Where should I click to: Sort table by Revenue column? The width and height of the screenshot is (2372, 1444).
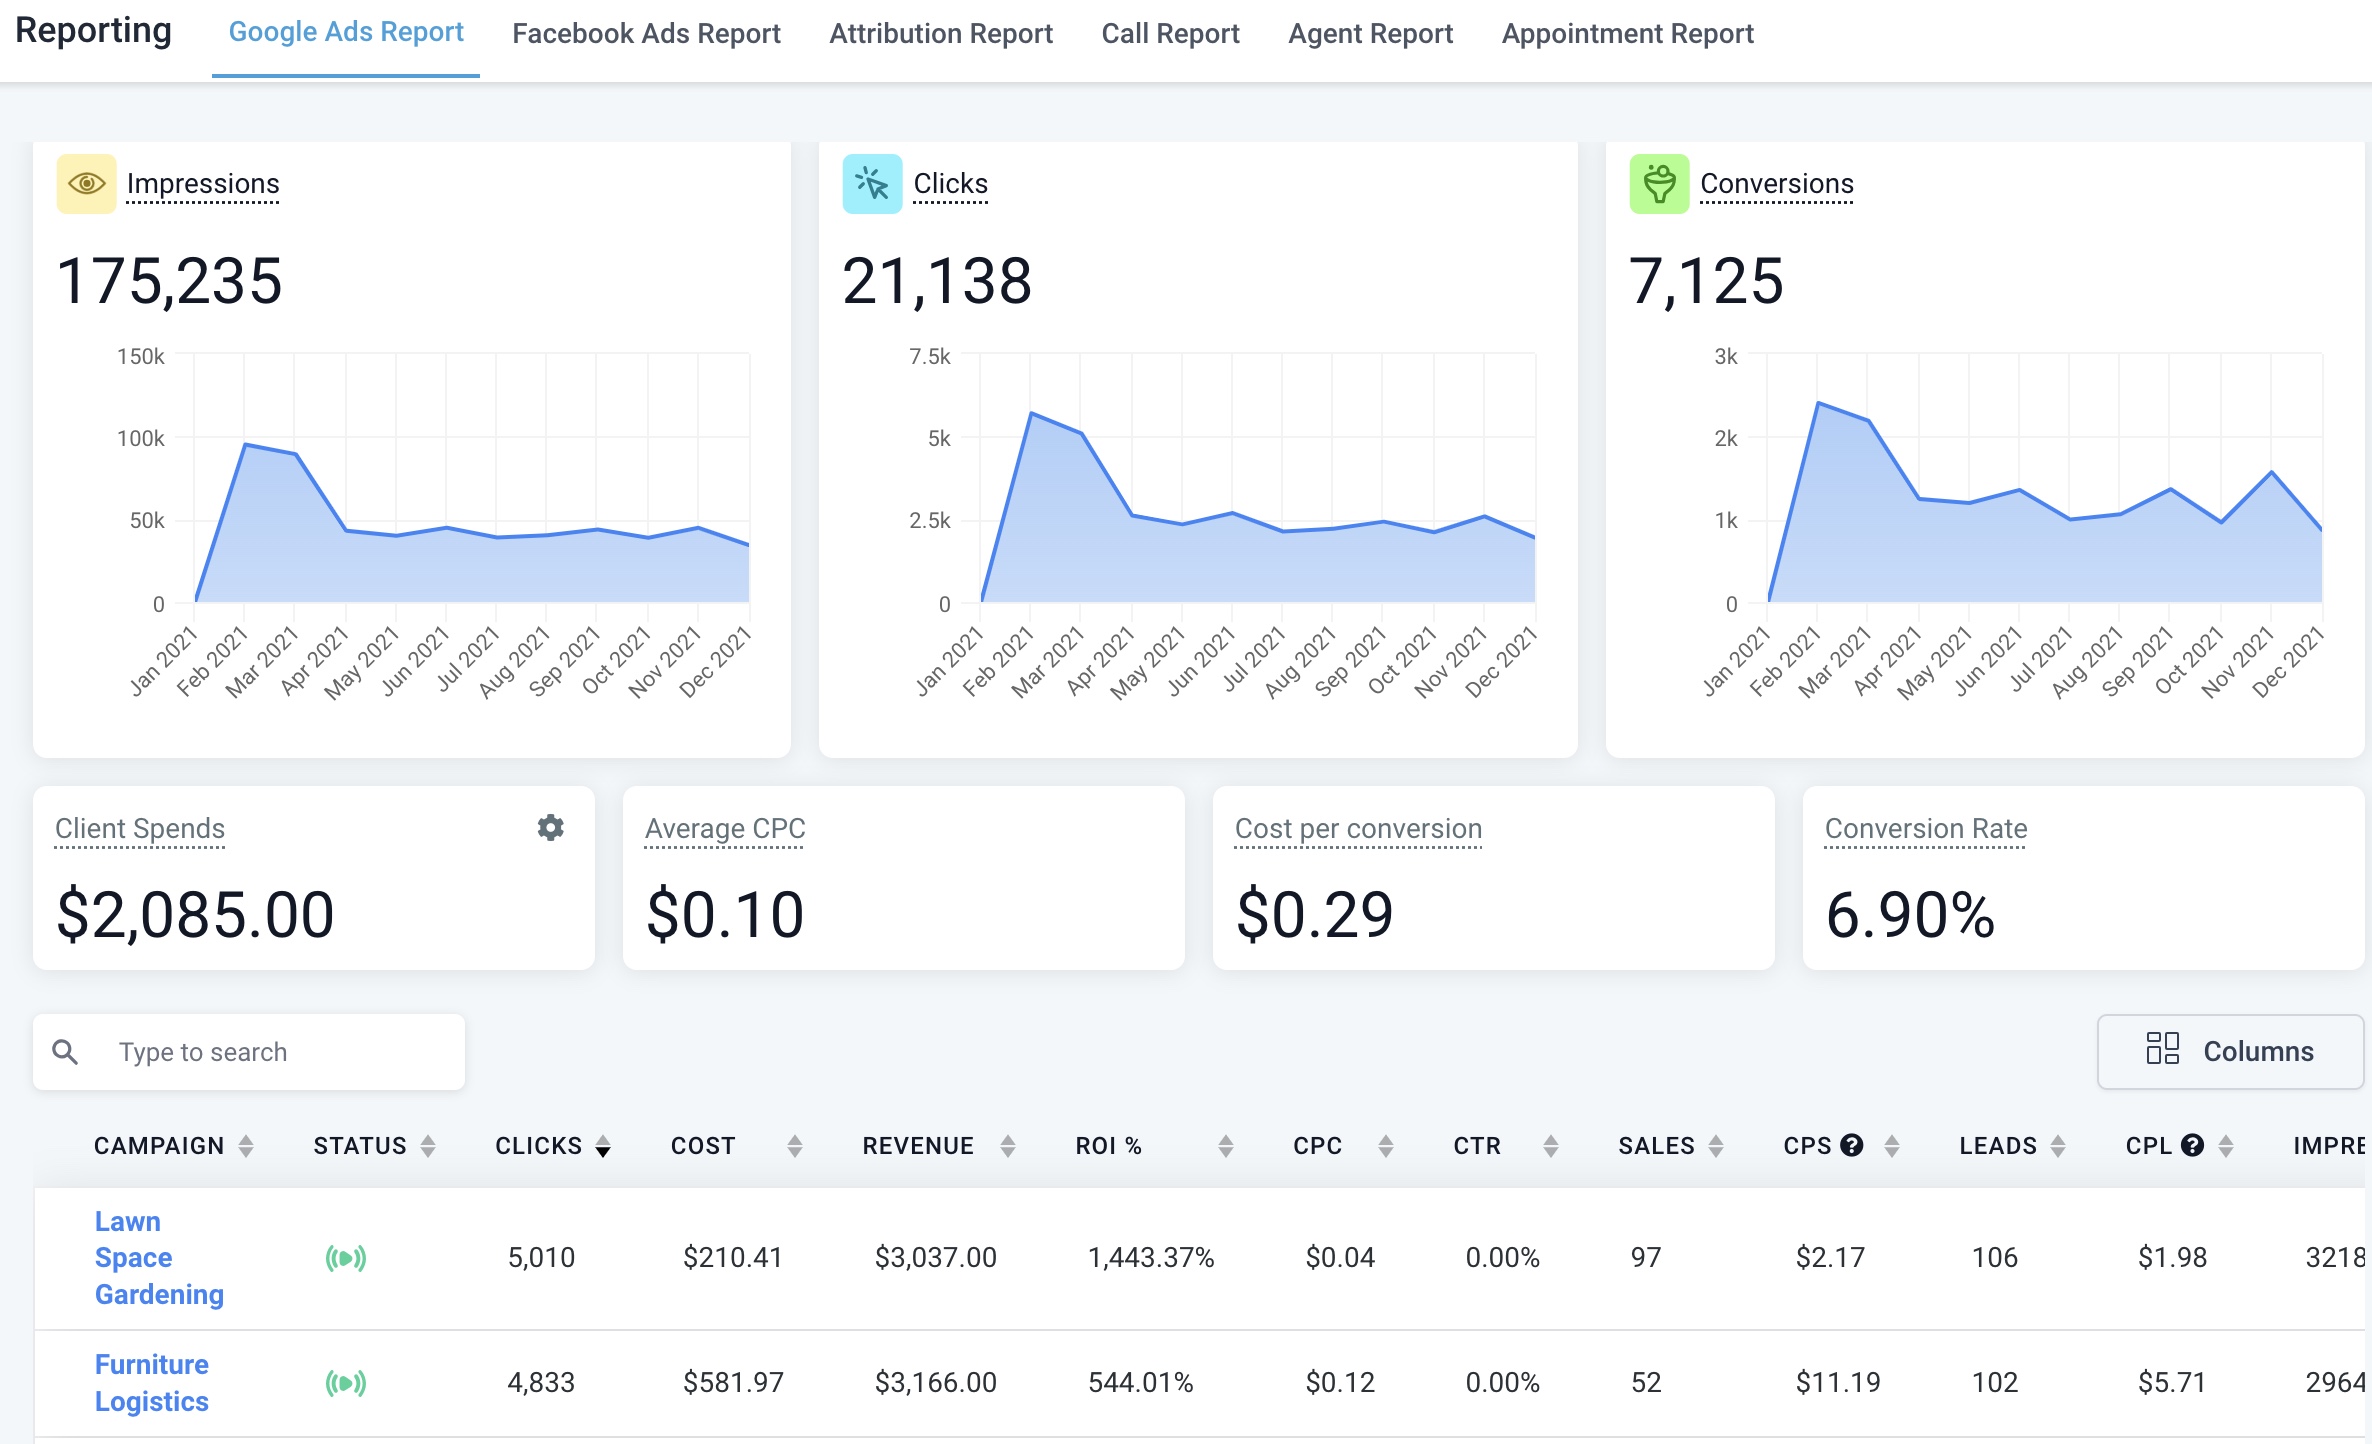(x=1008, y=1146)
